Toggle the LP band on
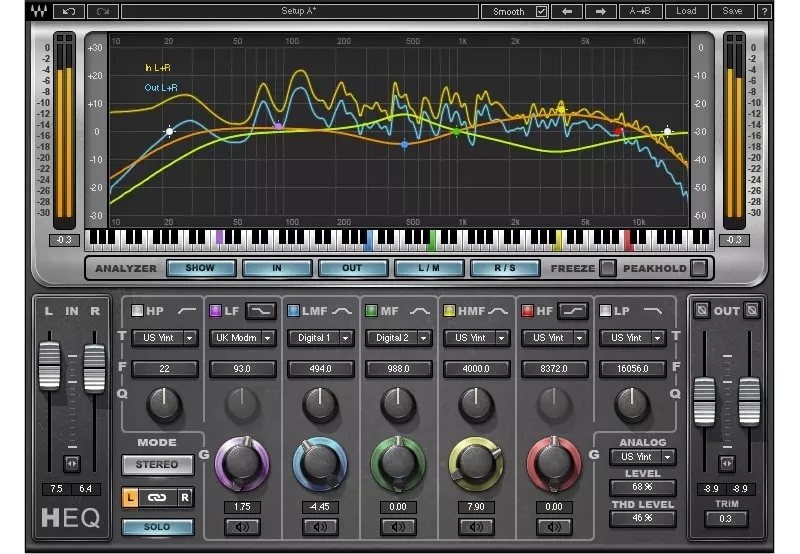Screen dimensions: 800x554 (x=605, y=311)
